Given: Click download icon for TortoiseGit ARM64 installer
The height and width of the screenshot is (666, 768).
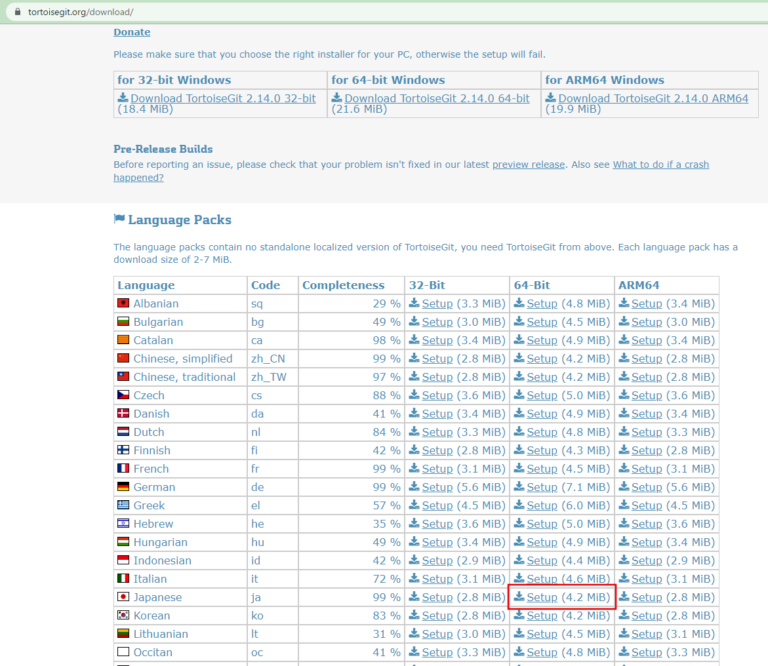Looking at the screenshot, I should tap(551, 98).
